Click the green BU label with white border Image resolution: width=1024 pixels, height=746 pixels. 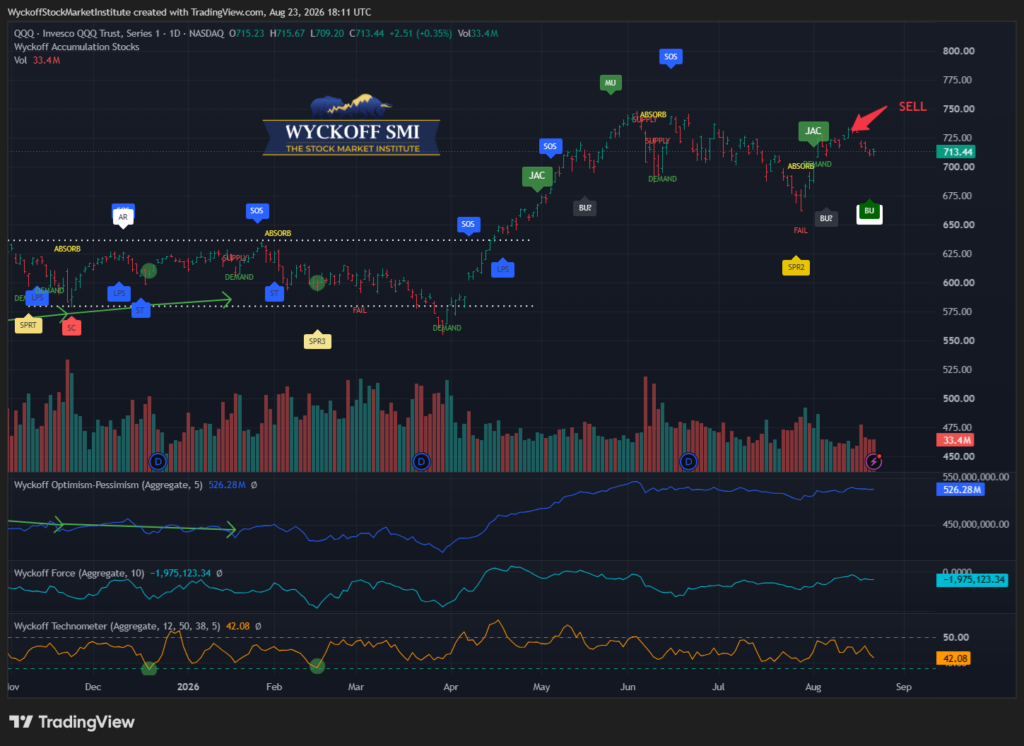coord(869,211)
